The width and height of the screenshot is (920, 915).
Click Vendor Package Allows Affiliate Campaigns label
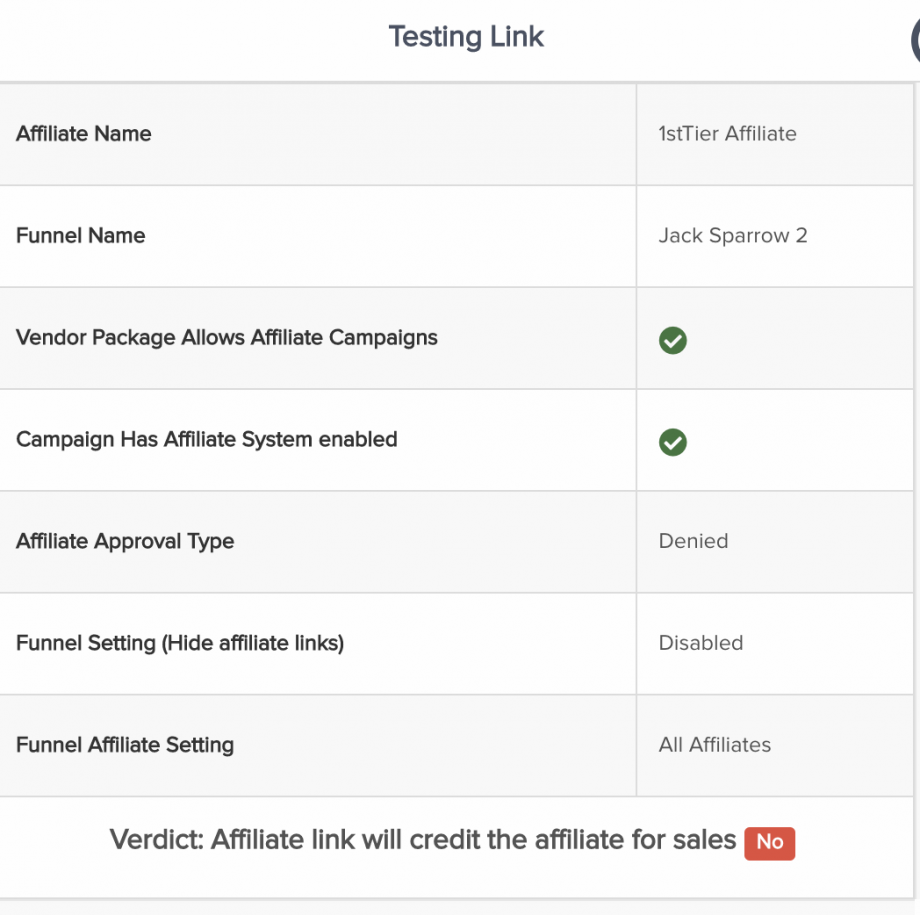(x=227, y=338)
